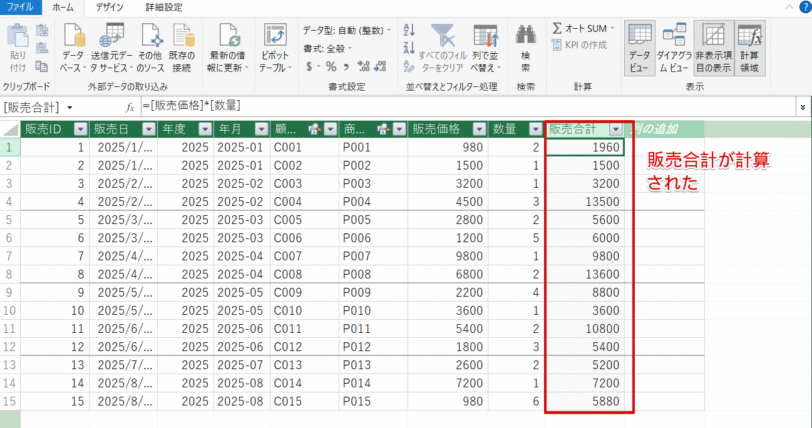Collapse the ribbon arrow
The image size is (812, 428).
[x=789, y=7]
